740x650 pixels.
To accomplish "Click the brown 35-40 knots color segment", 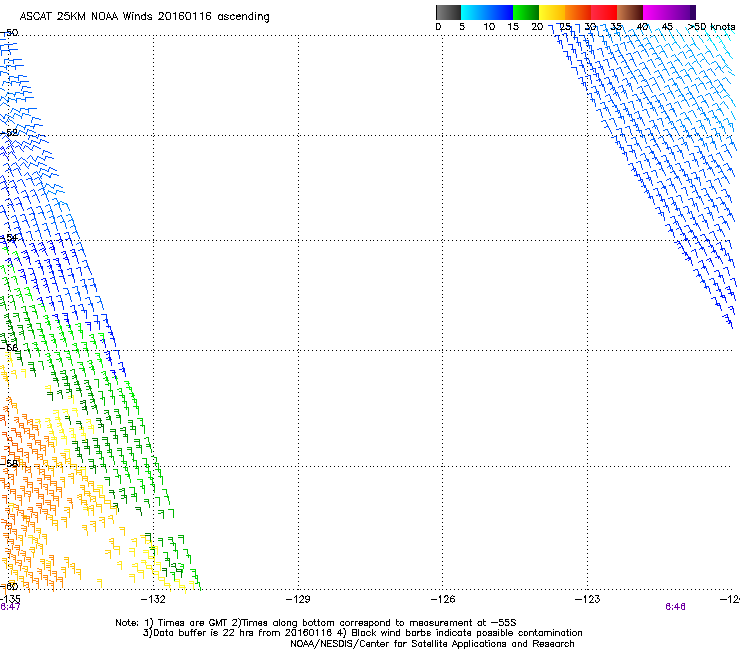I will pyautogui.click(x=630, y=12).
